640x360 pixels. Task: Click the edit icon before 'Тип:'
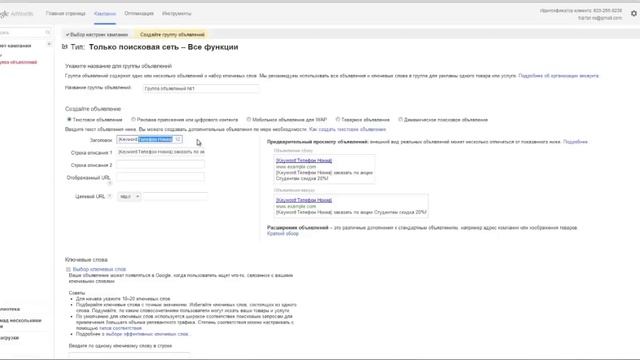coord(64,47)
